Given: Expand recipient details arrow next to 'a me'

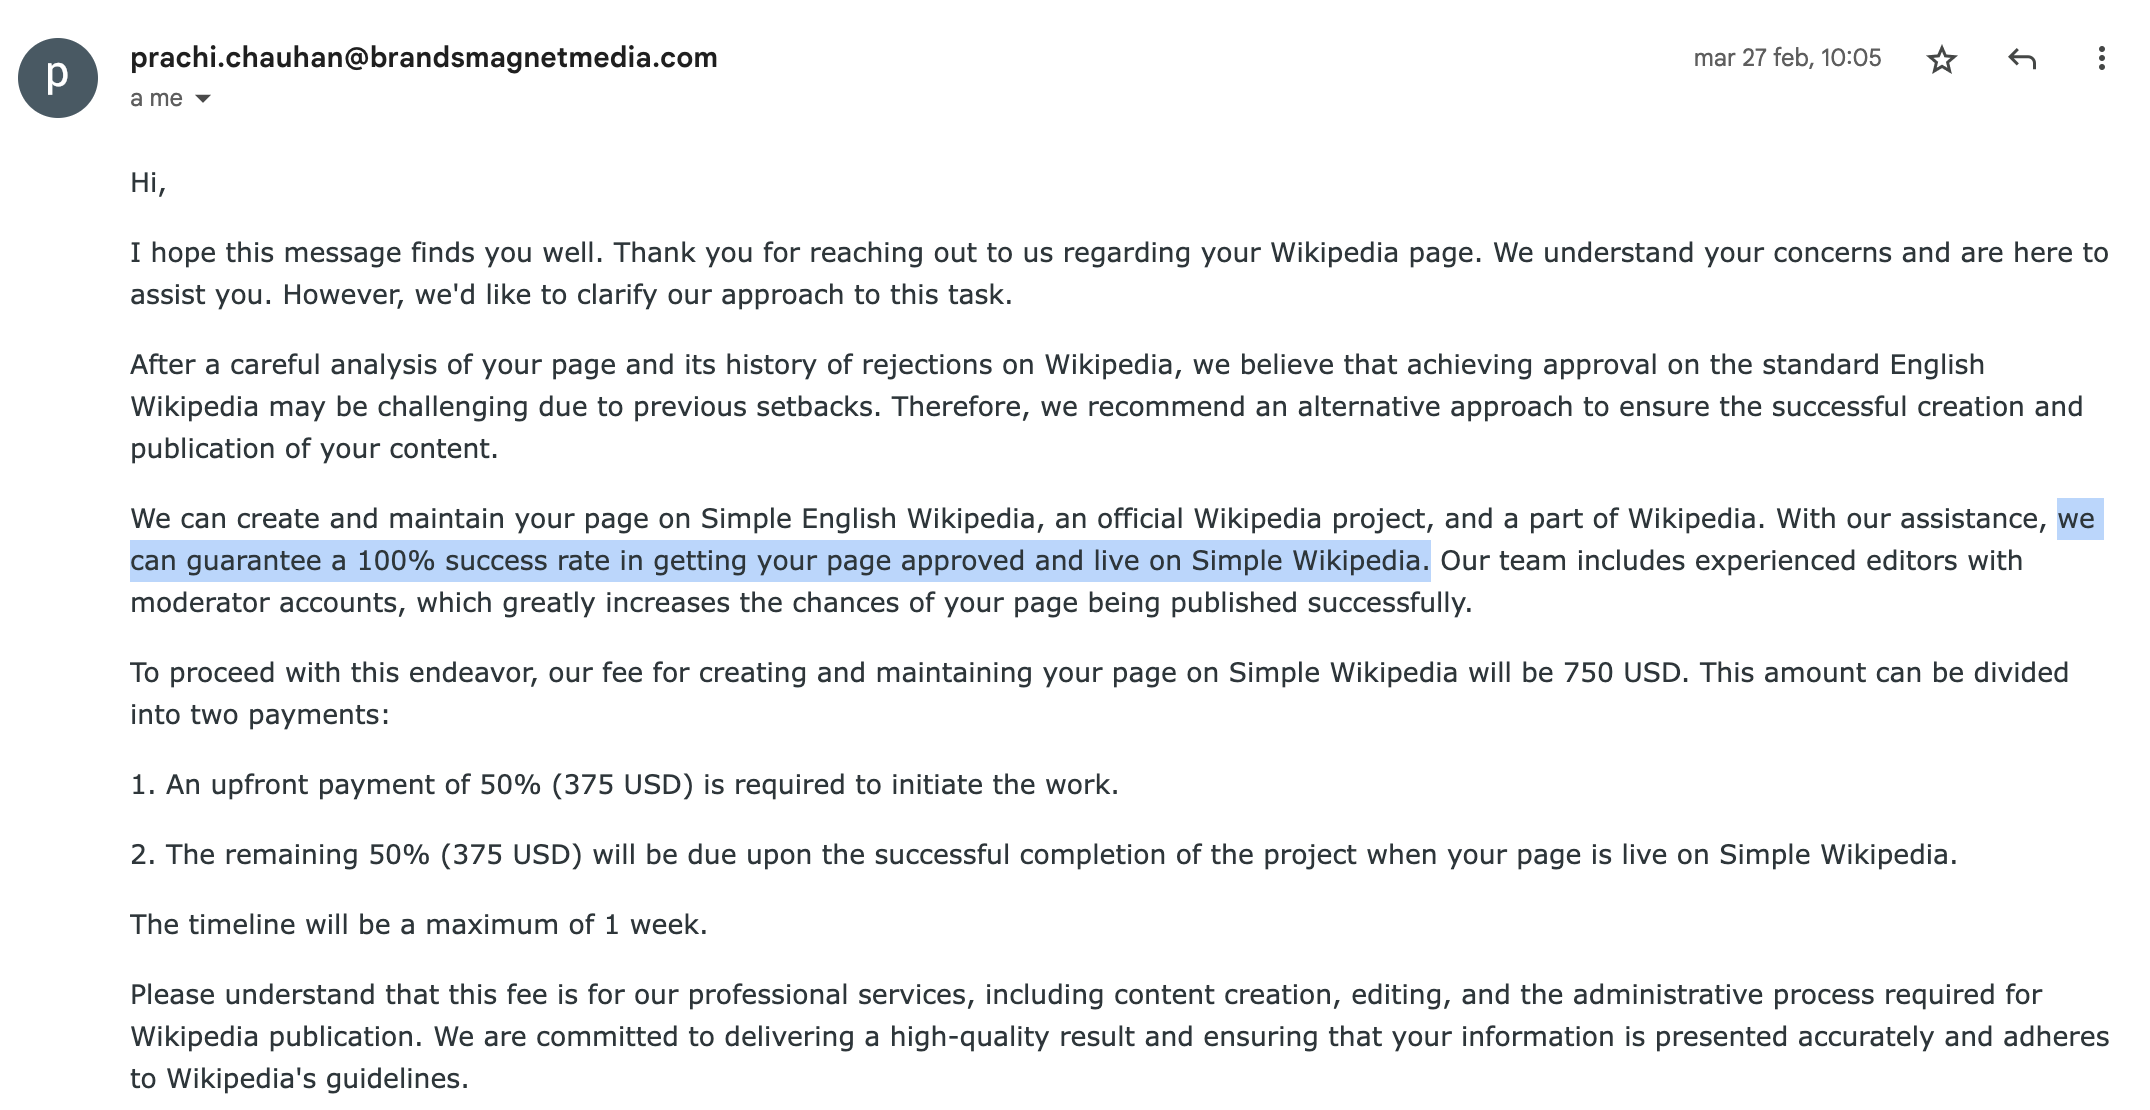Looking at the screenshot, I should [x=203, y=98].
